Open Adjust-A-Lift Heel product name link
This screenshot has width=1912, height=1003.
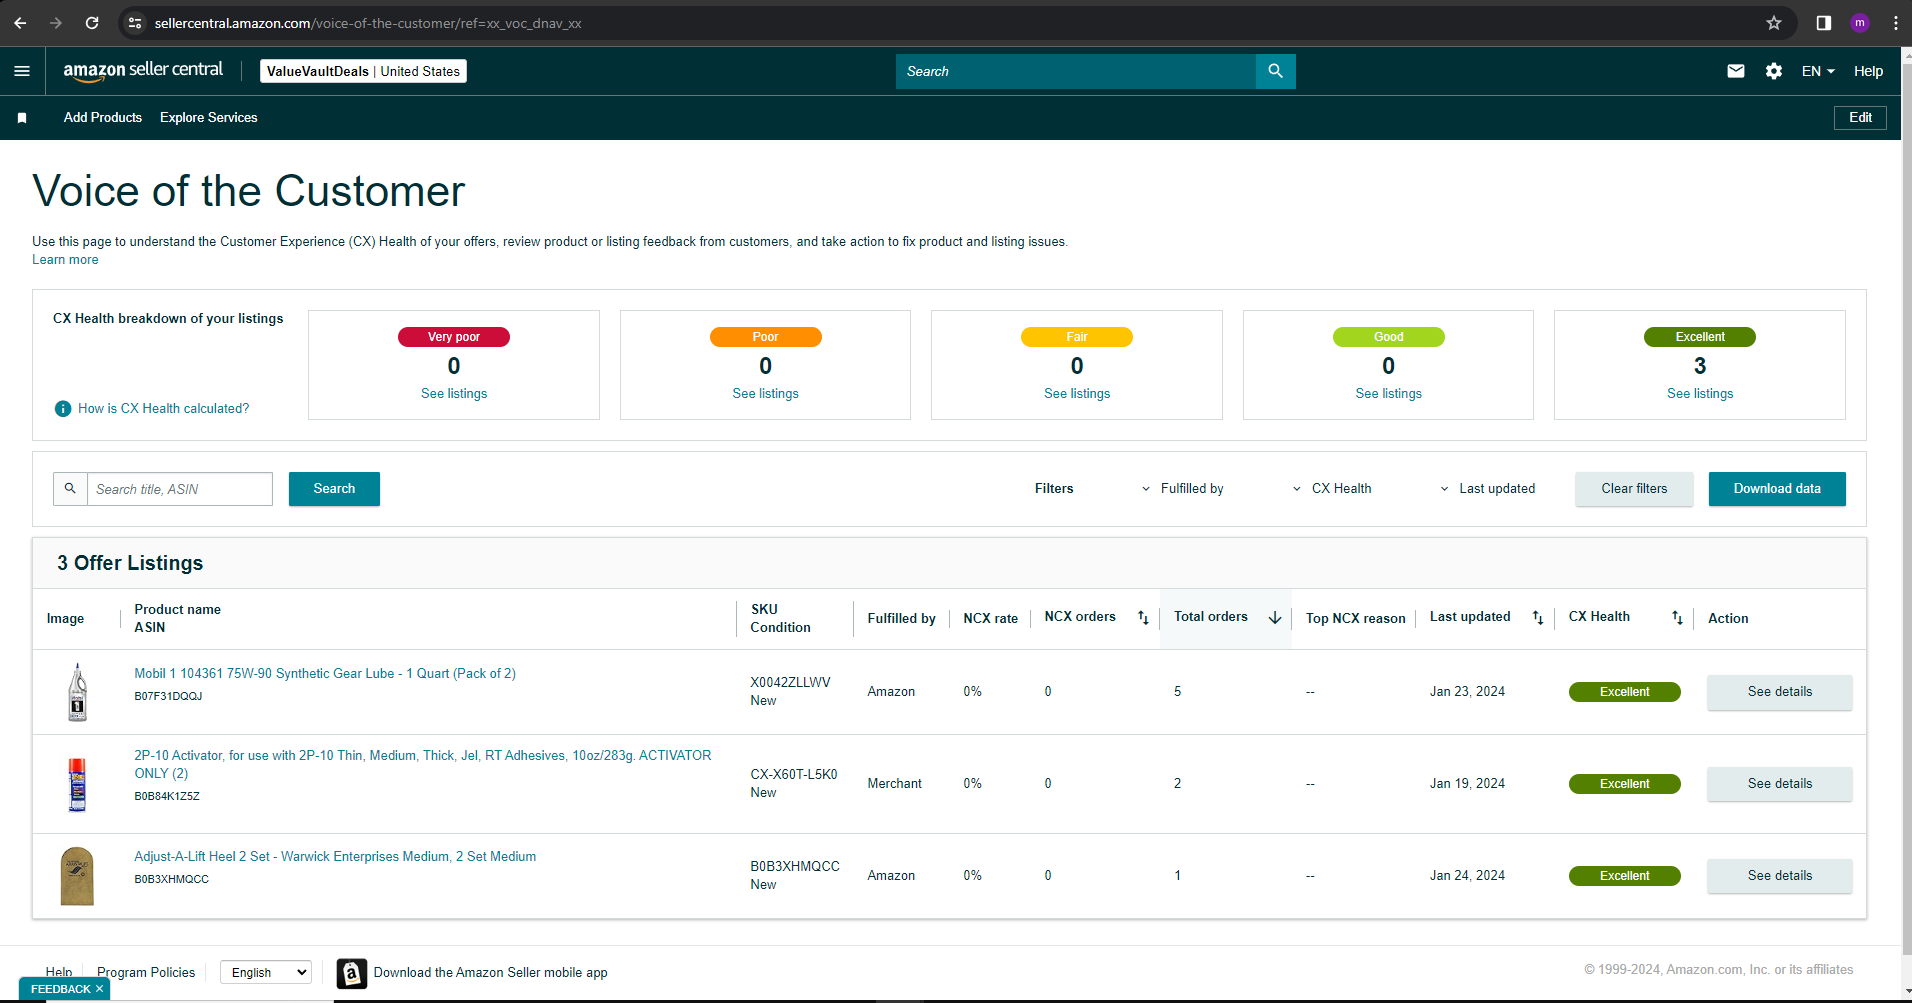(335, 857)
